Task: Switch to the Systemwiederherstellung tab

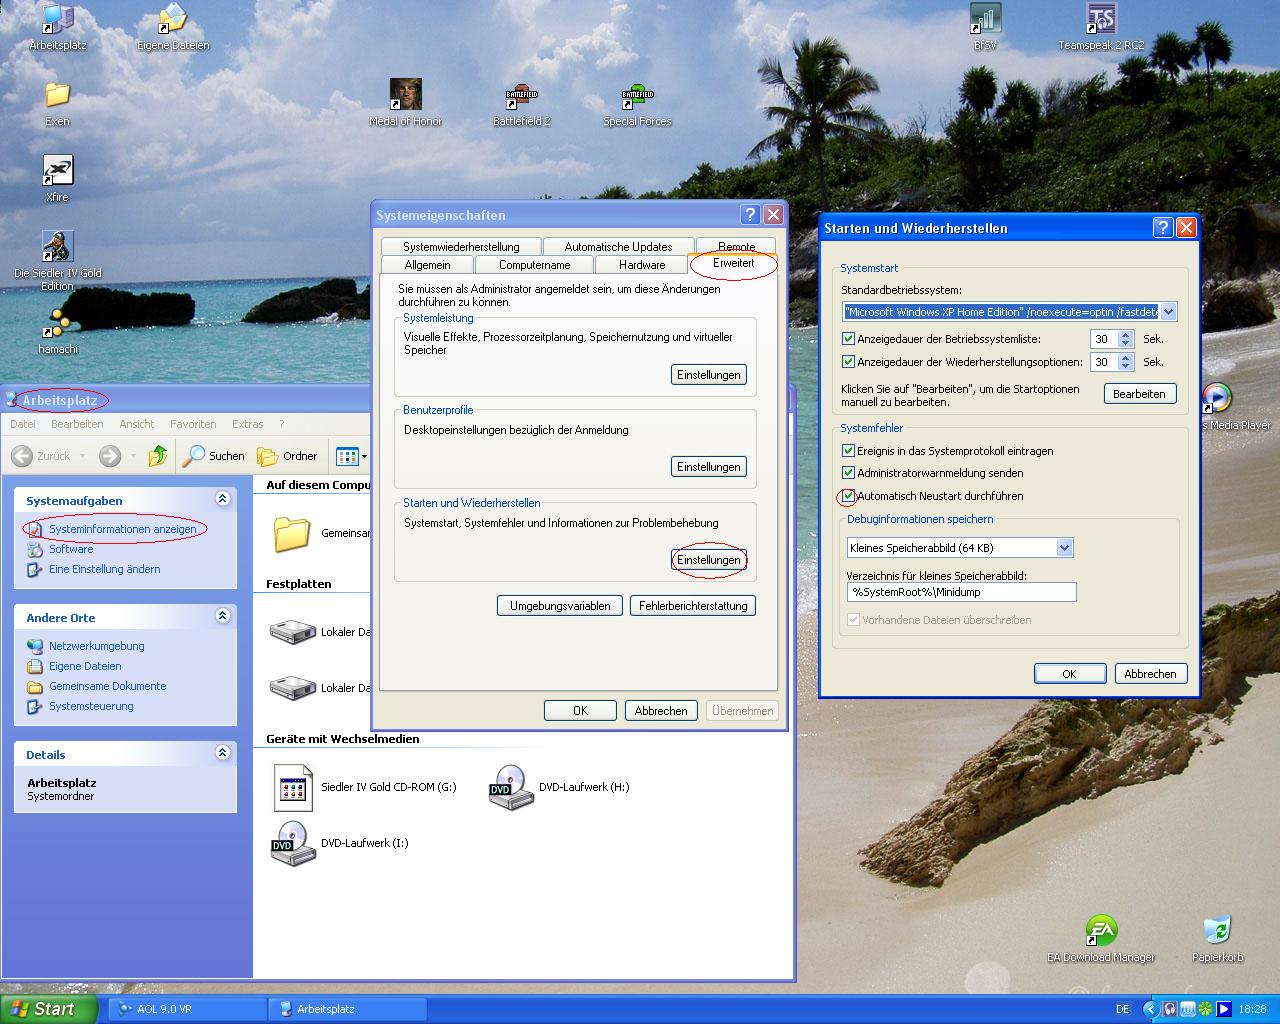Action: tap(461, 247)
